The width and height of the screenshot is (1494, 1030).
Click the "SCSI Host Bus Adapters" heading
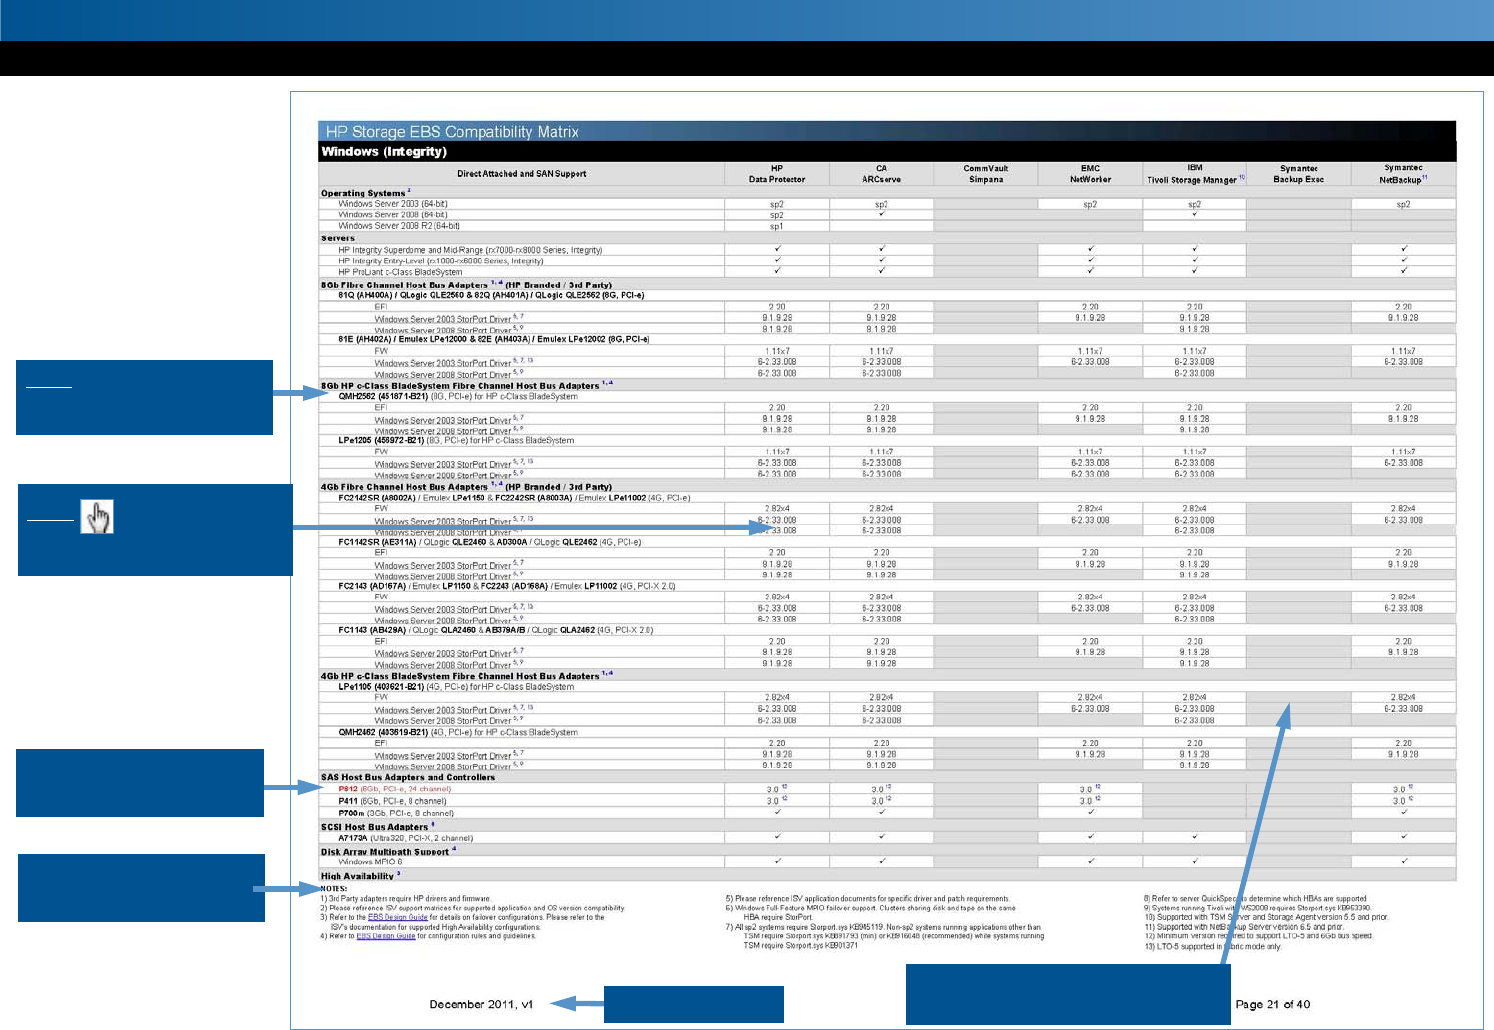click(377, 827)
